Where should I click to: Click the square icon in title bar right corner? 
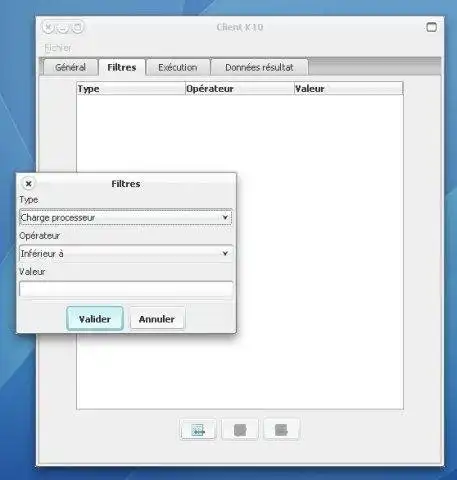tap(431, 27)
